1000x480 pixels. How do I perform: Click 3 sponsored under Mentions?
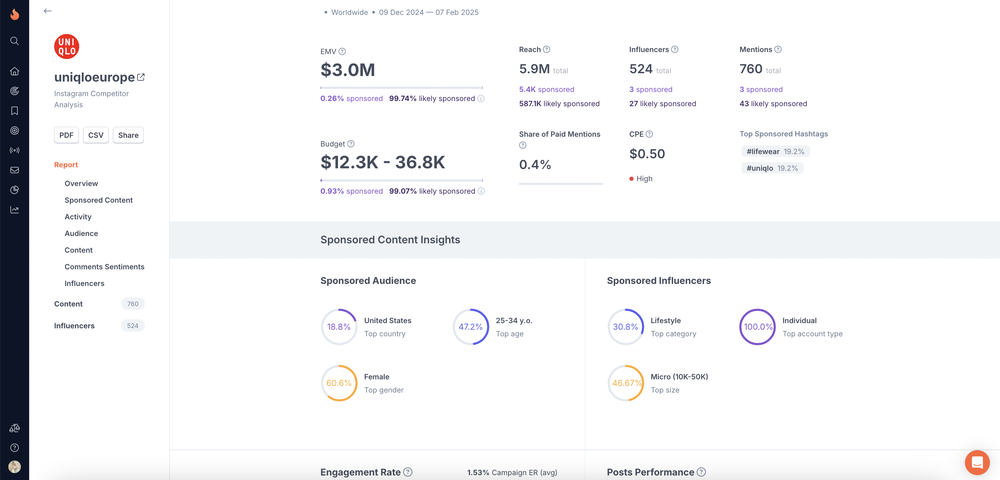(761, 89)
